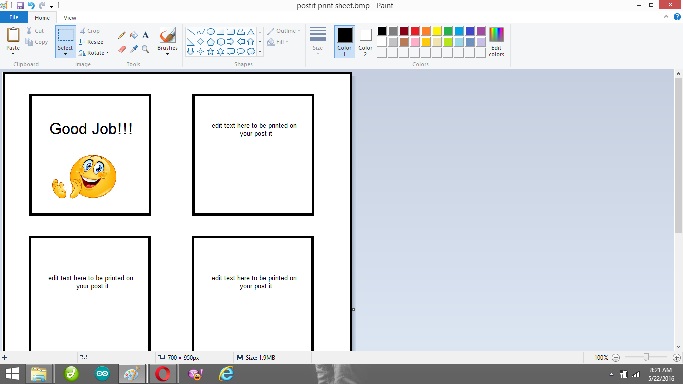
Task: Pick the diamond shape
Action: pos(200,41)
